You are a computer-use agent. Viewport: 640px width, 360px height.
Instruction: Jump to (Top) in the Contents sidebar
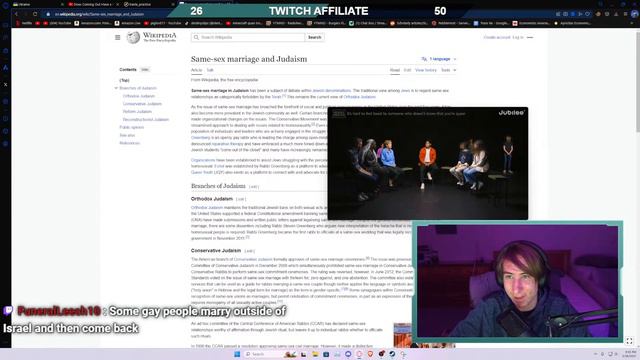click(124, 80)
